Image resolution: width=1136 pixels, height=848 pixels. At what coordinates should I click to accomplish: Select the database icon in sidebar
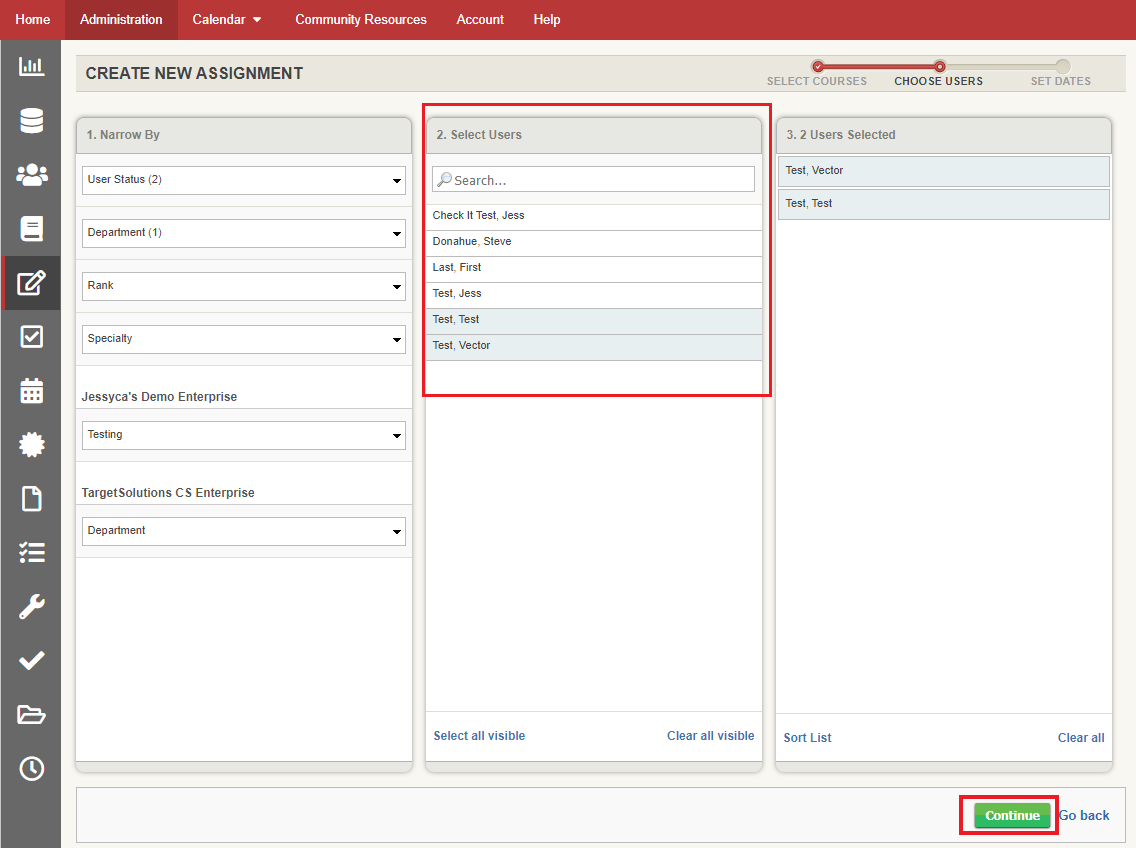[31, 120]
